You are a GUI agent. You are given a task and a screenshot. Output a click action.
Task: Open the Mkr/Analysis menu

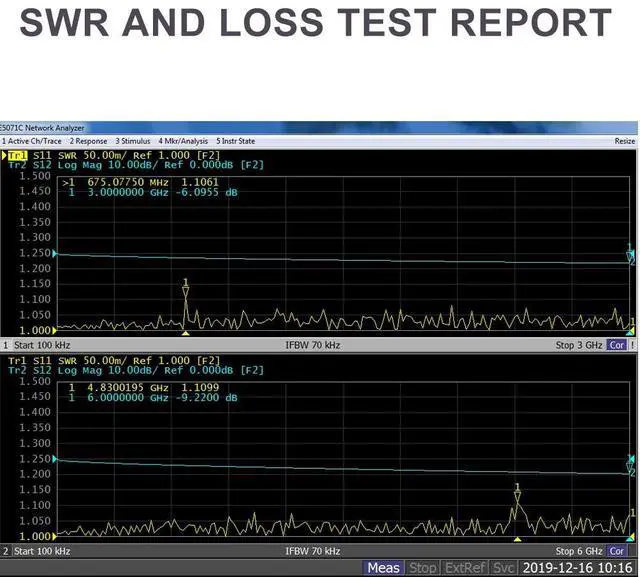[x=183, y=141]
